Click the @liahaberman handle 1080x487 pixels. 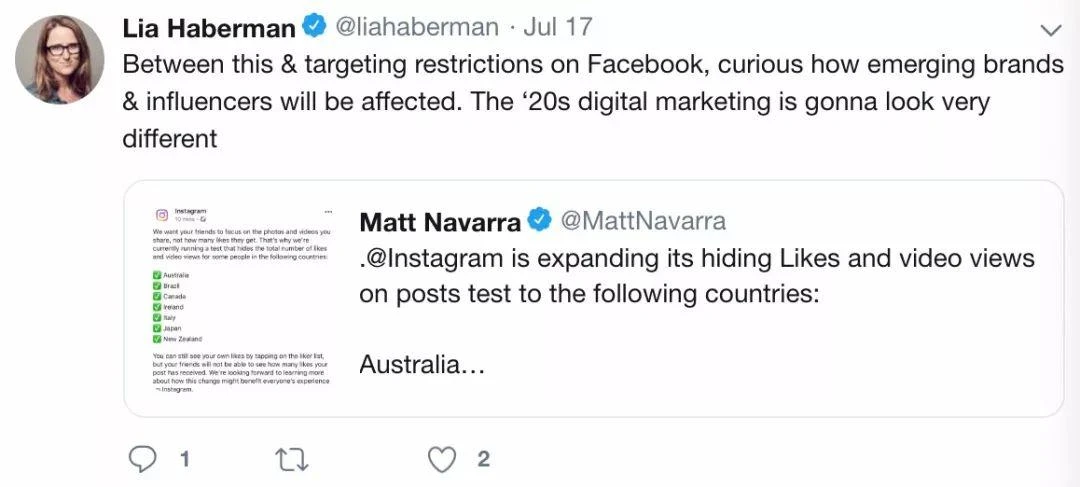416,28
